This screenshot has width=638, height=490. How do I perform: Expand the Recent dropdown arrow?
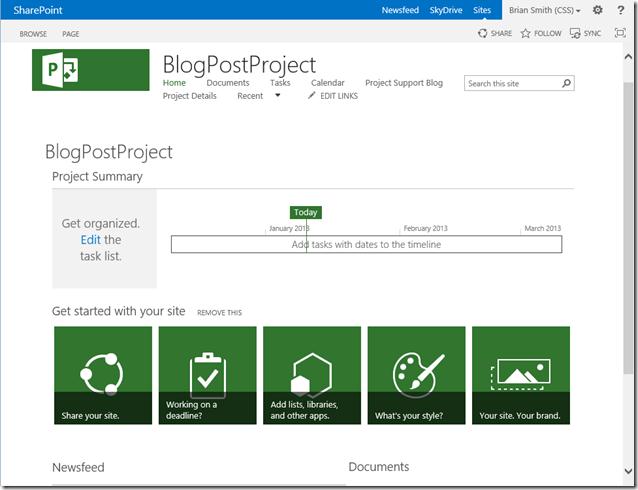pos(277,95)
